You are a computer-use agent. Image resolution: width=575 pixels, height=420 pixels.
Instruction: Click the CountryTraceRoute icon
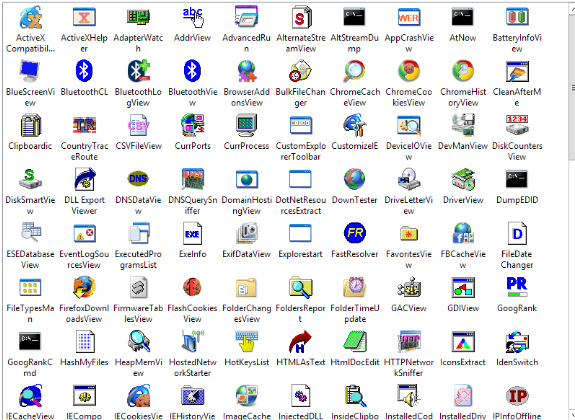pyautogui.click(x=84, y=125)
